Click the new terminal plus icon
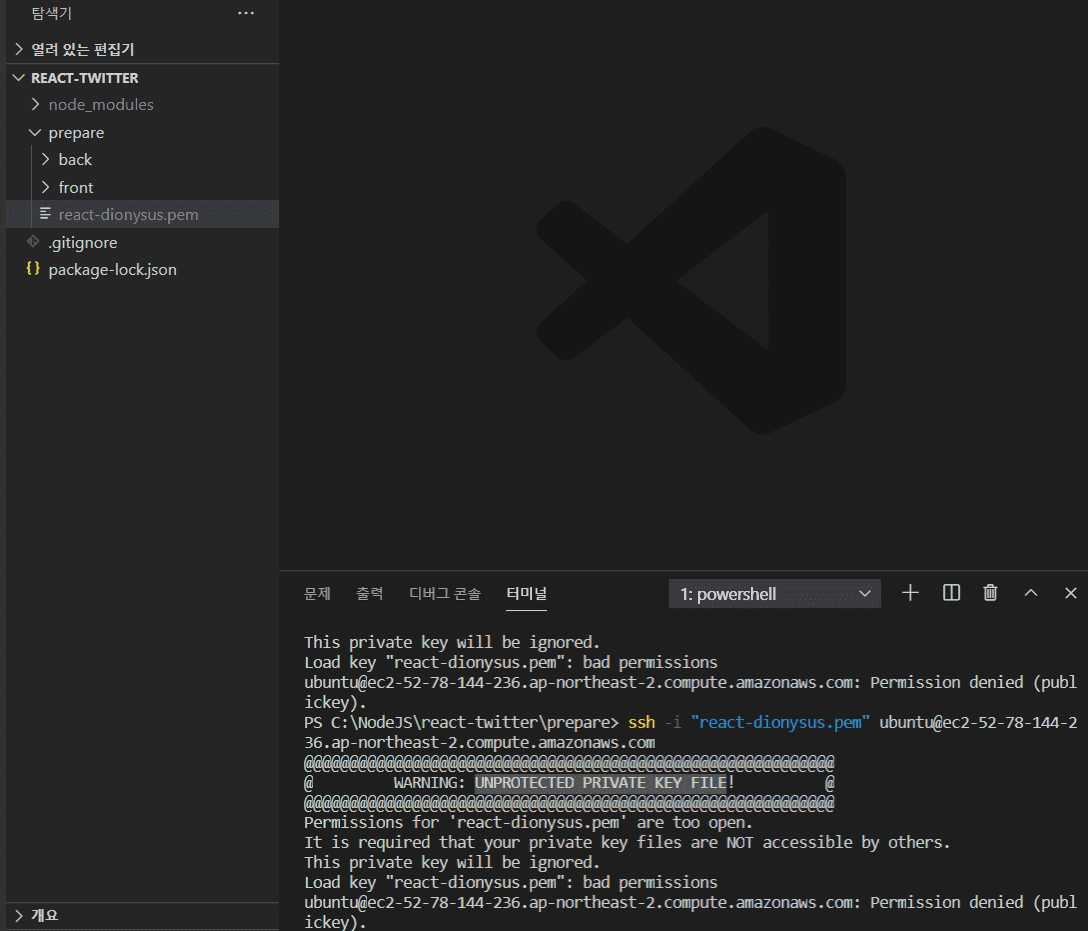Image resolution: width=1088 pixels, height=931 pixels. (x=910, y=593)
